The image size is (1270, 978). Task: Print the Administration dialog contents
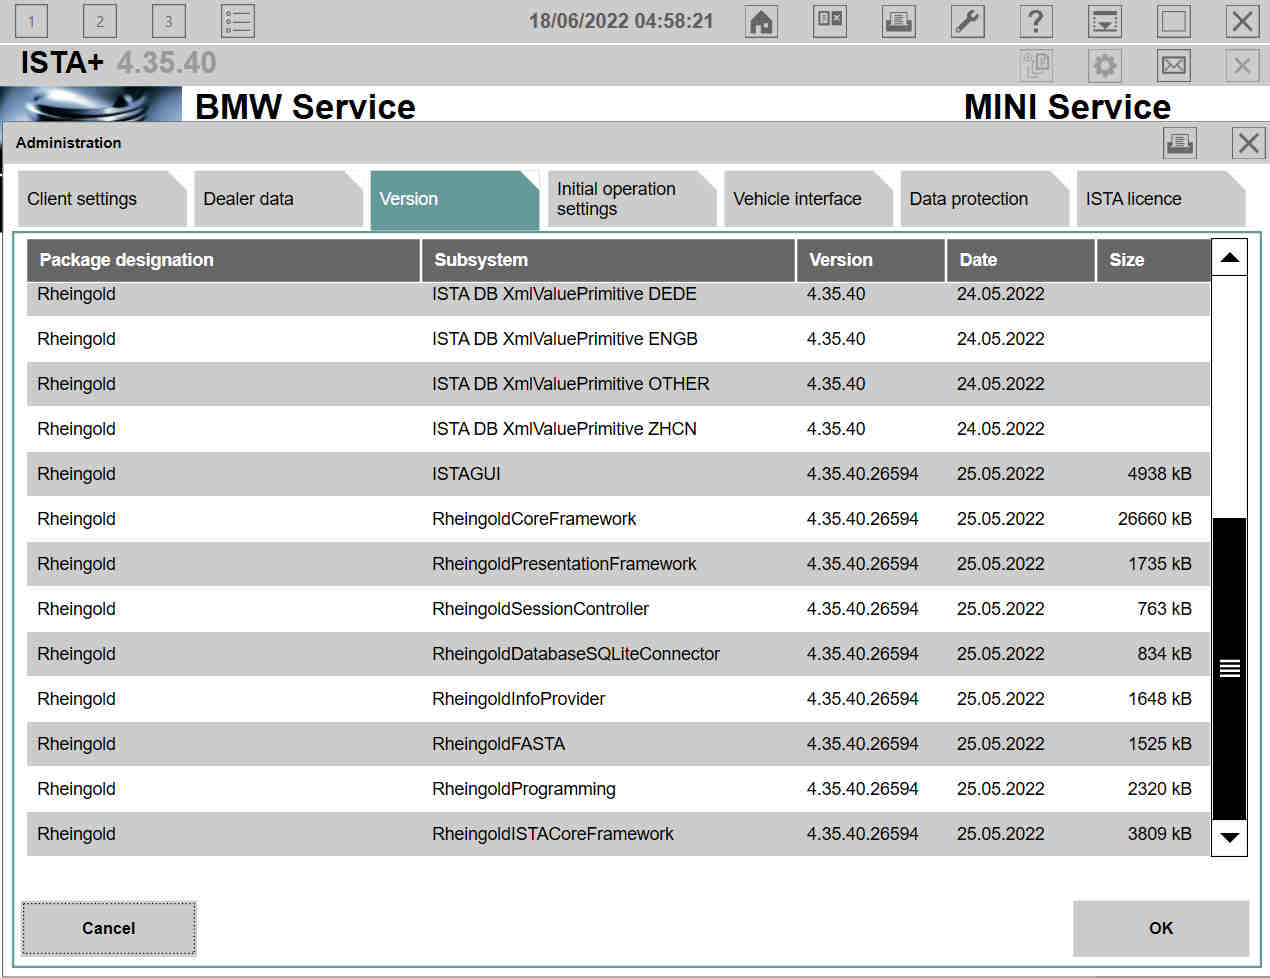coord(1180,143)
